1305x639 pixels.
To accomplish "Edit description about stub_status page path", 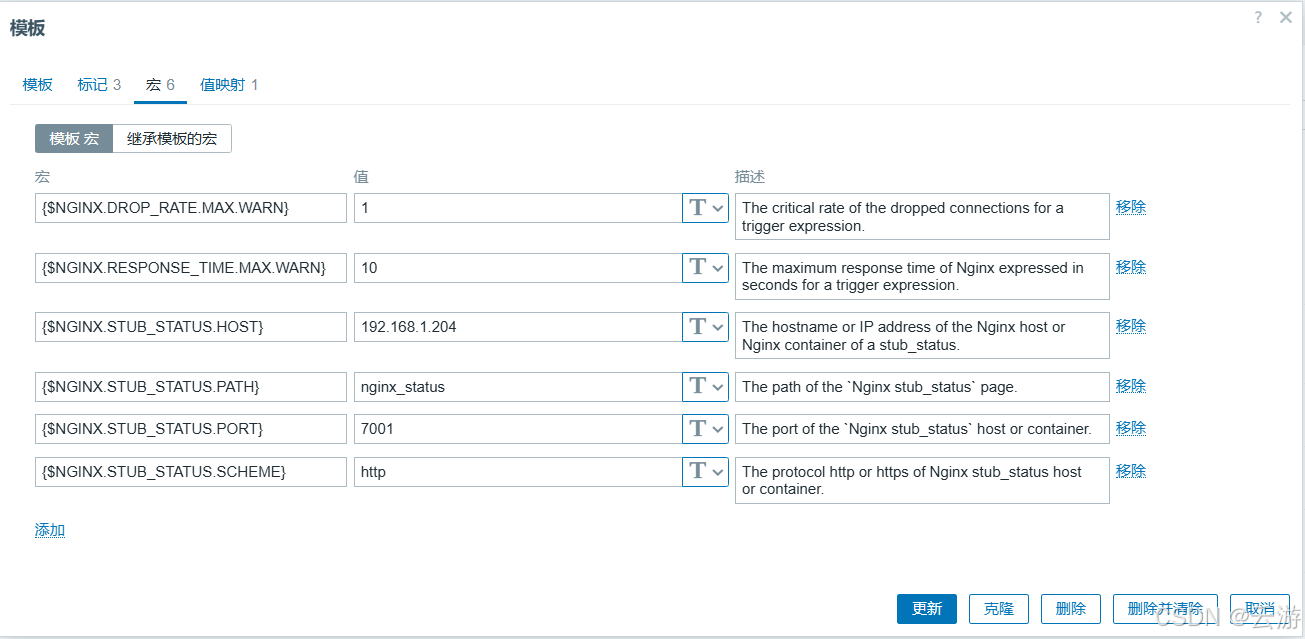I will (x=922, y=387).
